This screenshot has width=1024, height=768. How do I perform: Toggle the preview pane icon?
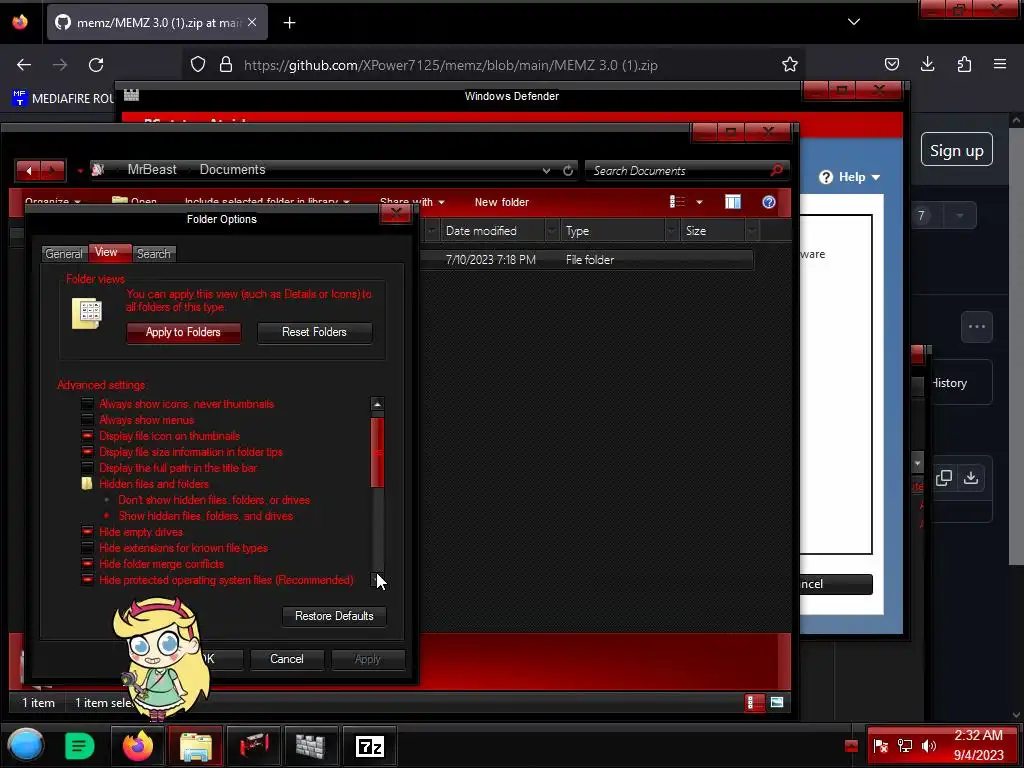point(733,202)
